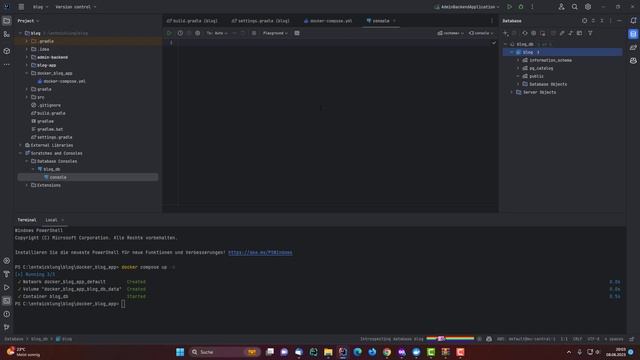Expand the blog-app module
The image size is (640, 360).
point(27,65)
